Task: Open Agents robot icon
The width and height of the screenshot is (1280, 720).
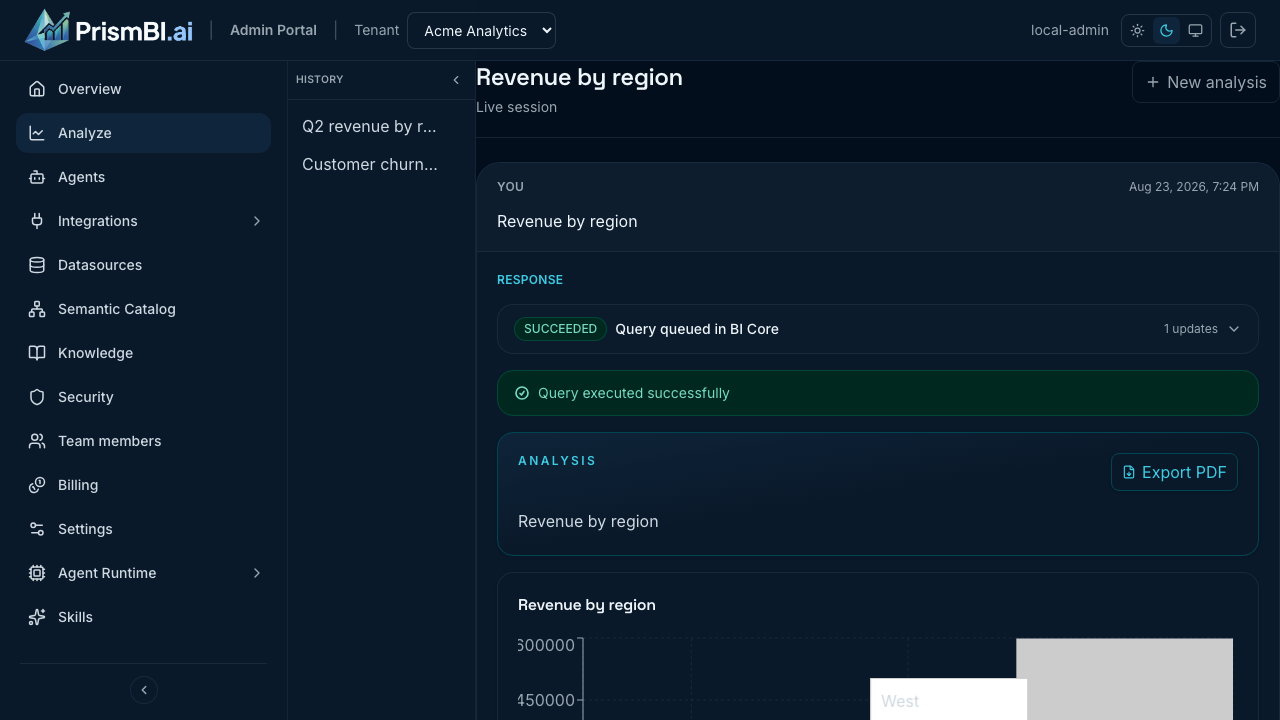Action: click(x=37, y=177)
